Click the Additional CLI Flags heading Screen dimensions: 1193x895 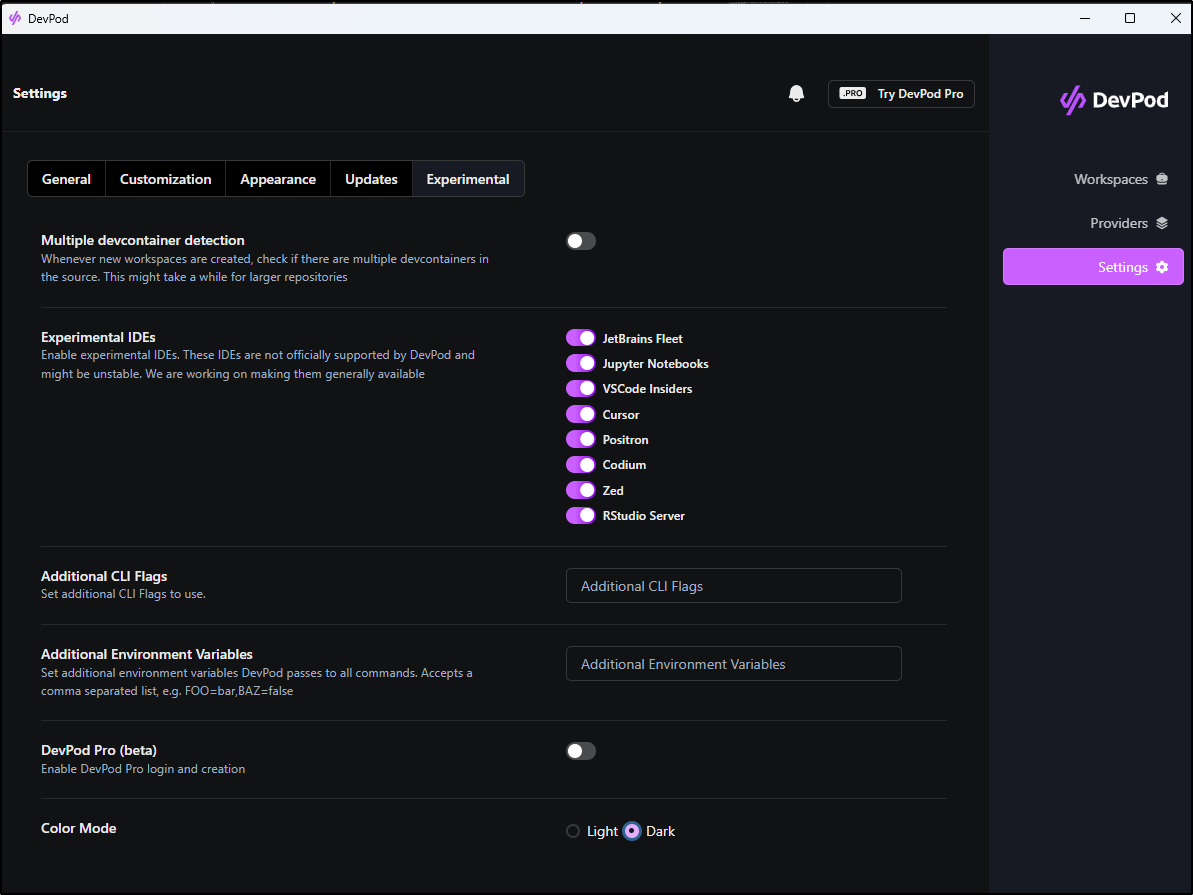(104, 576)
